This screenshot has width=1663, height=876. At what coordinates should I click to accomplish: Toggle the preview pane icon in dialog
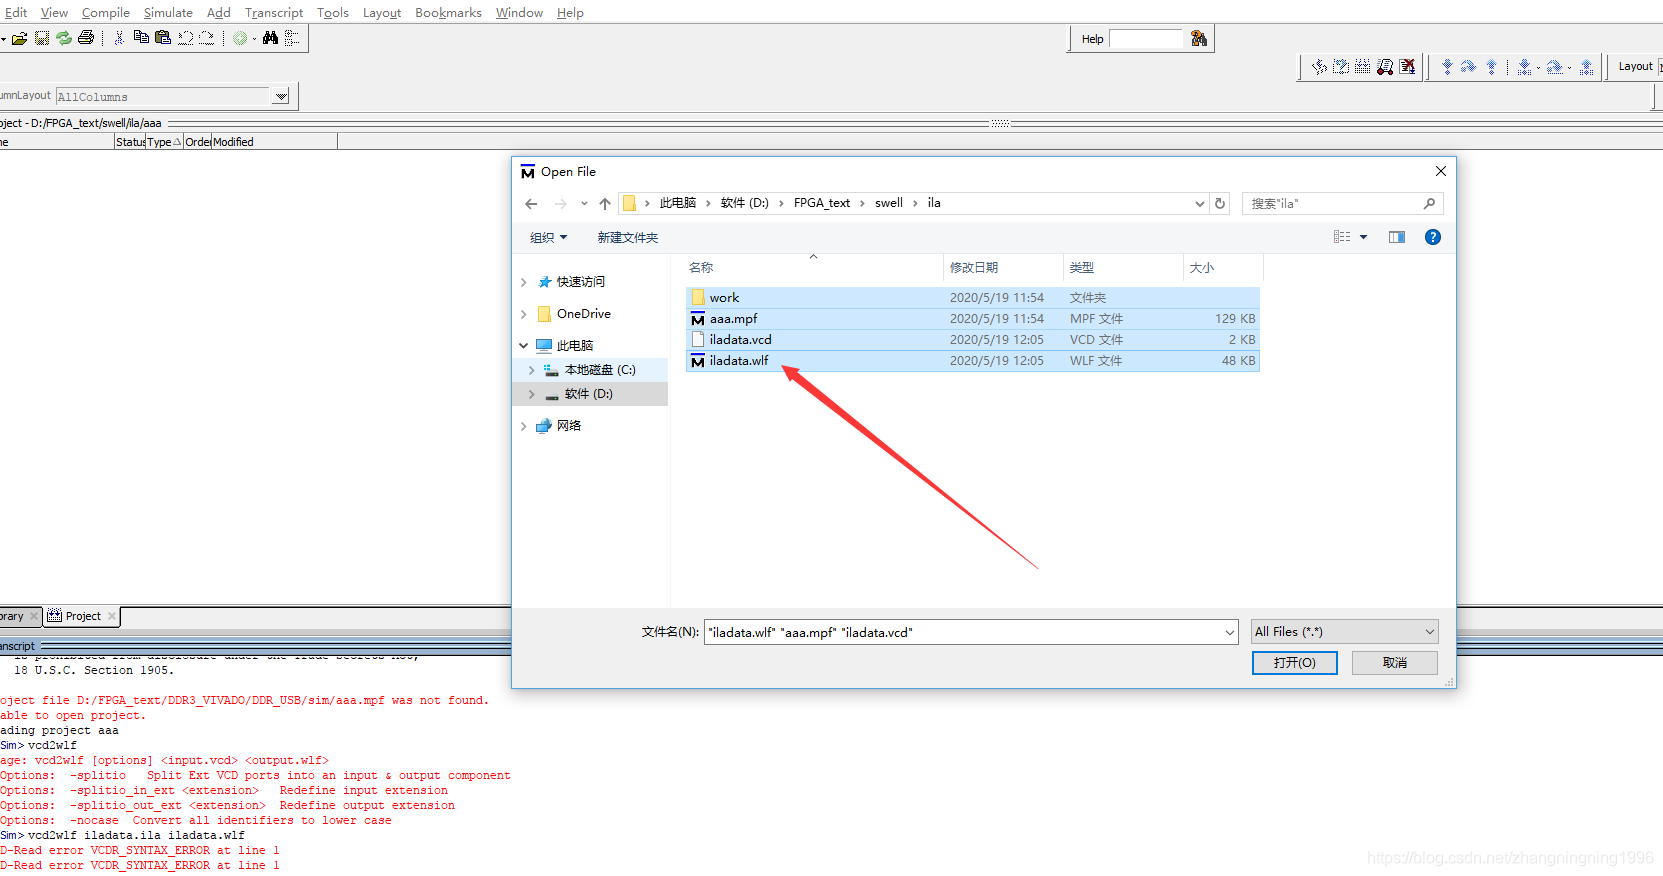coord(1397,237)
